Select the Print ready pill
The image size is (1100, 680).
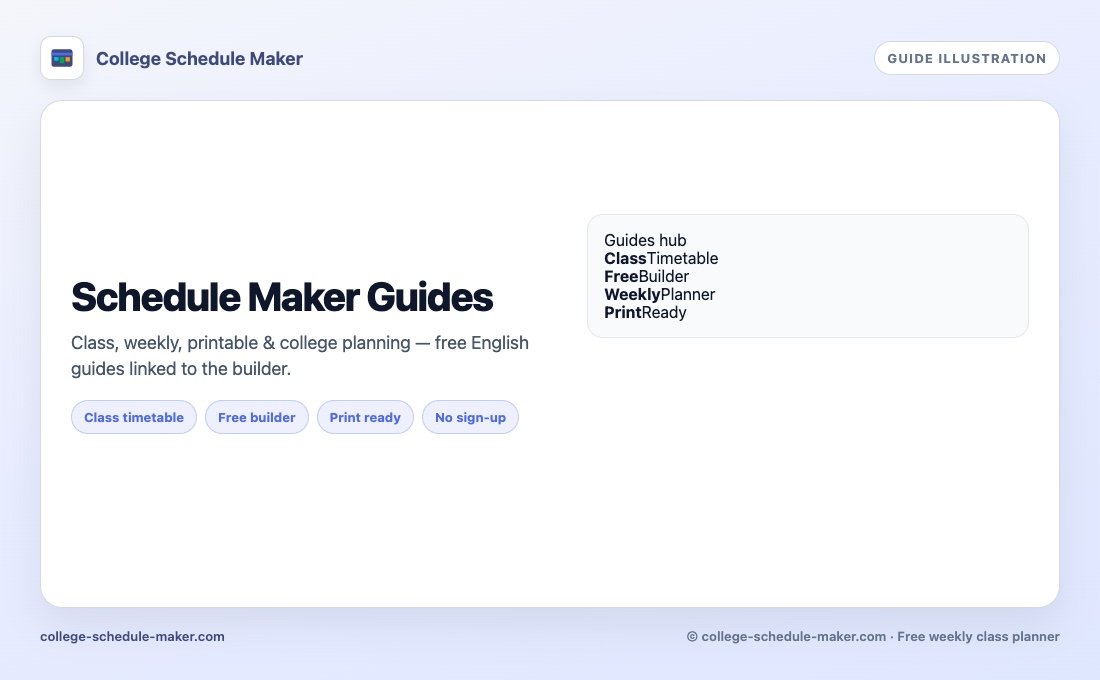[x=365, y=418]
